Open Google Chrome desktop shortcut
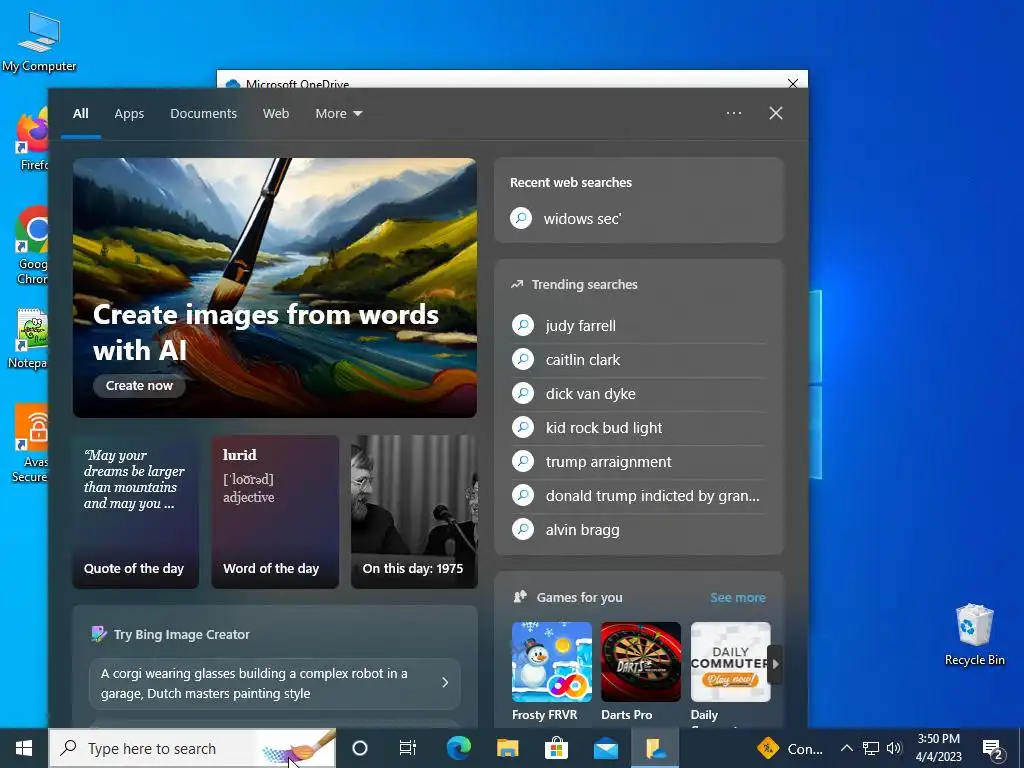1024x768 pixels. coord(31,245)
